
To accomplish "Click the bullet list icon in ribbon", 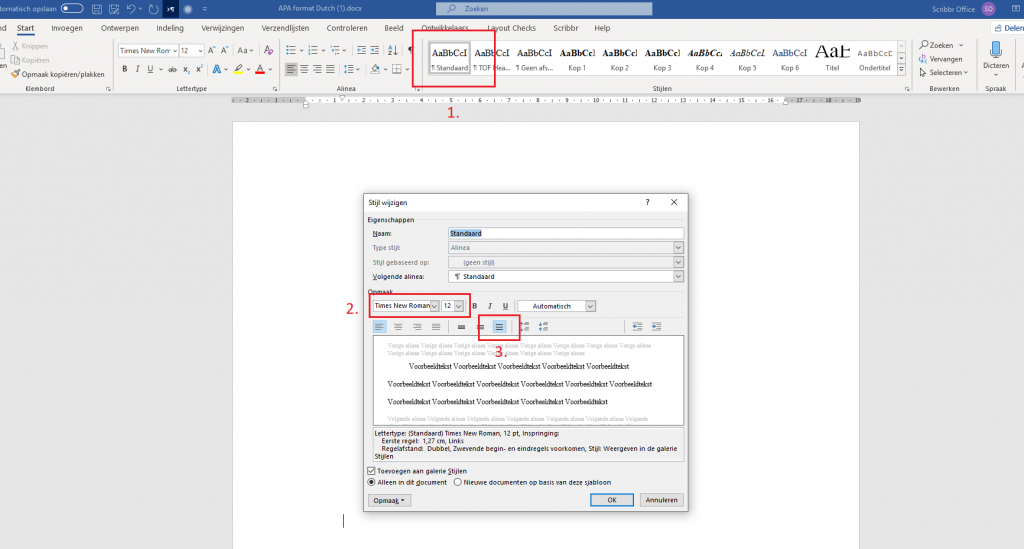I will tap(291, 50).
